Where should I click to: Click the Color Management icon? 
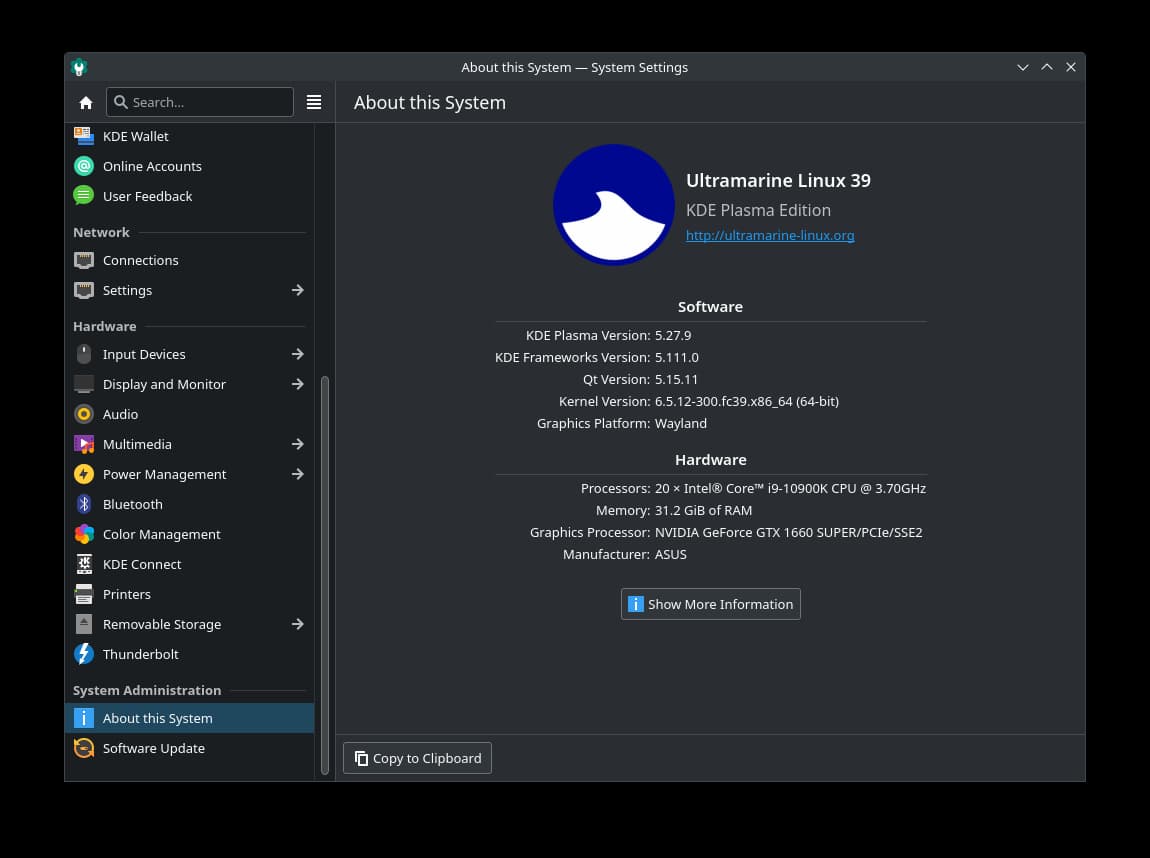click(x=84, y=535)
